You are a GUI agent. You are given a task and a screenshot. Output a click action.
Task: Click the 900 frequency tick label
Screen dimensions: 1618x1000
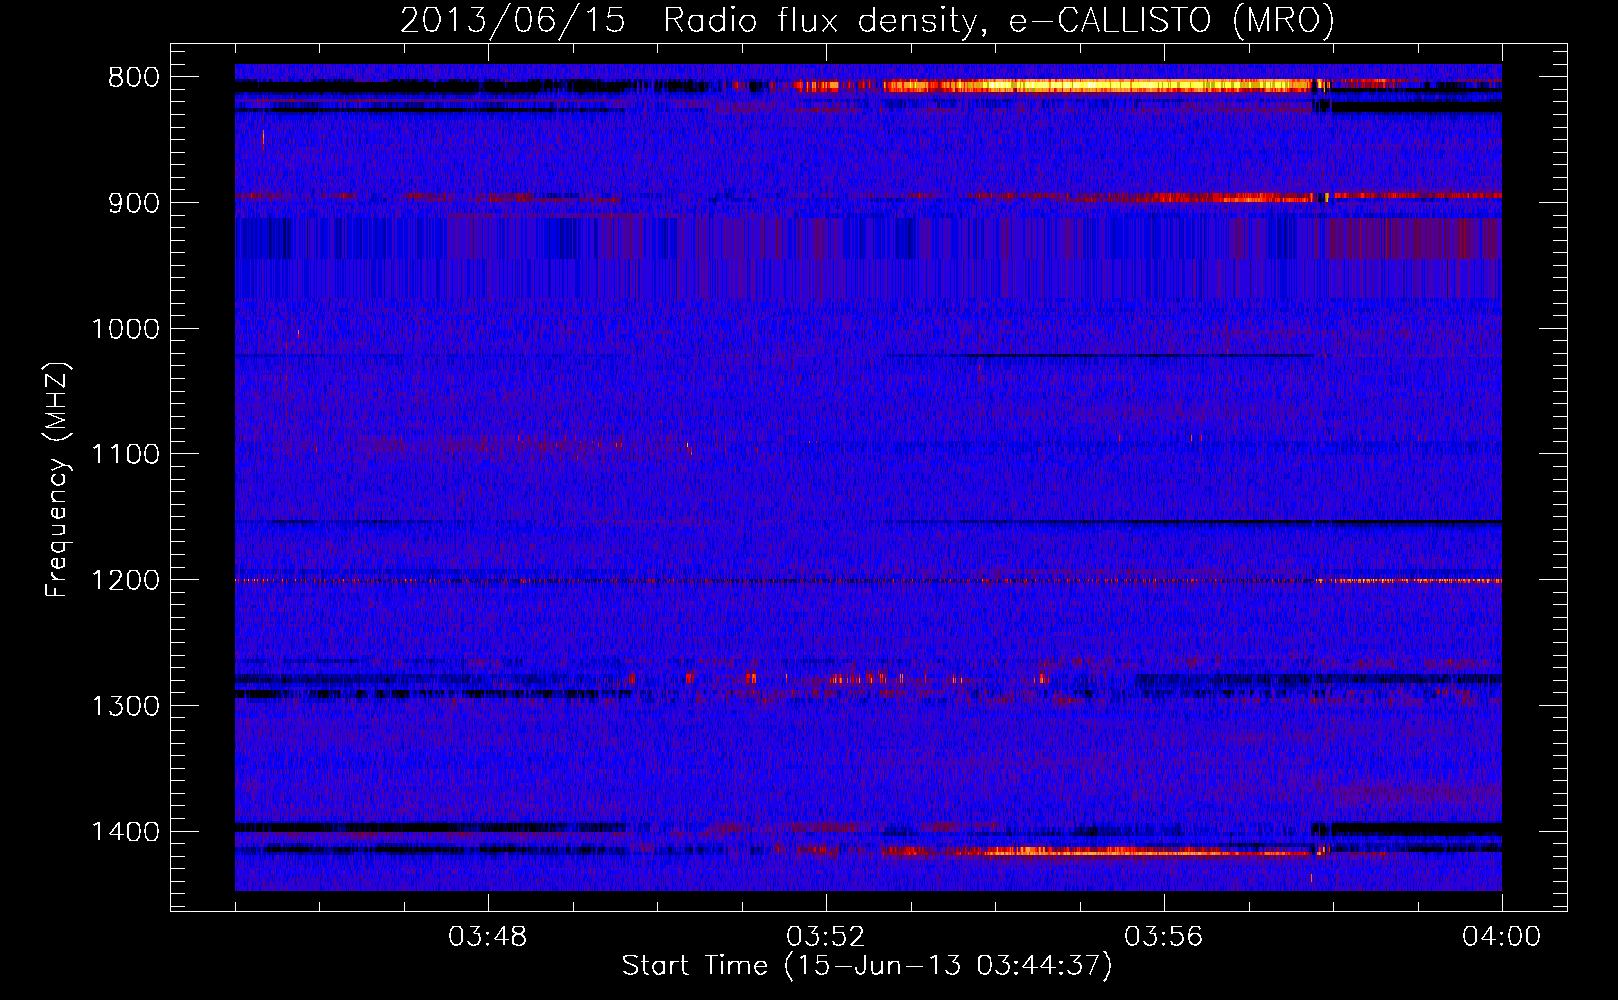[134, 203]
